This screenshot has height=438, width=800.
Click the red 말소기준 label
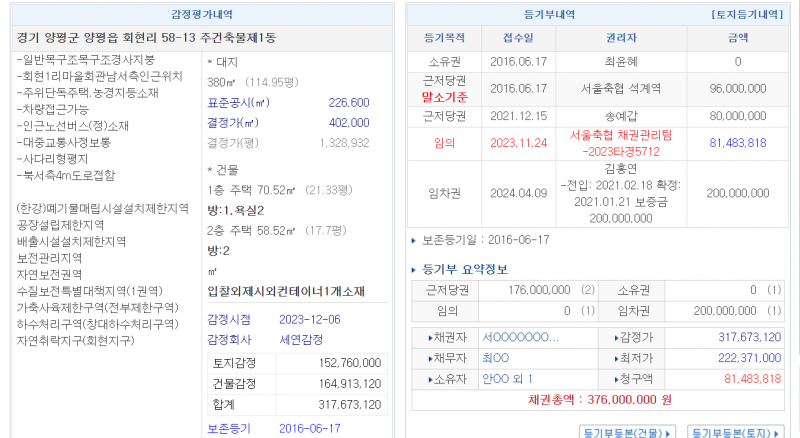click(x=445, y=98)
